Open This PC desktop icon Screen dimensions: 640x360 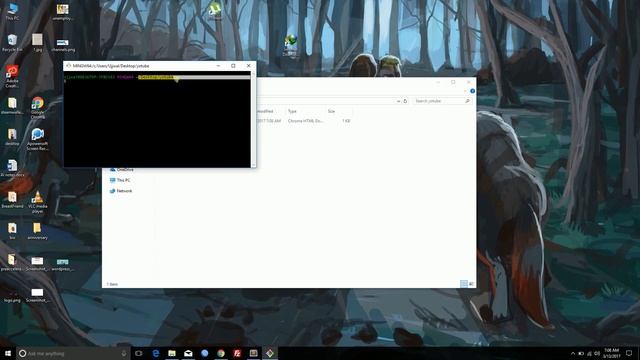pyautogui.click(x=12, y=11)
